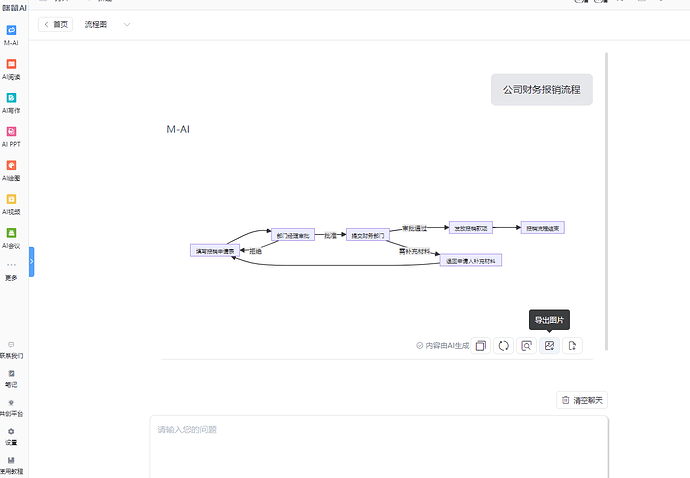Click the magnifier preview icon
Screen dimensions: 690x478
pyautogui.click(x=527, y=346)
